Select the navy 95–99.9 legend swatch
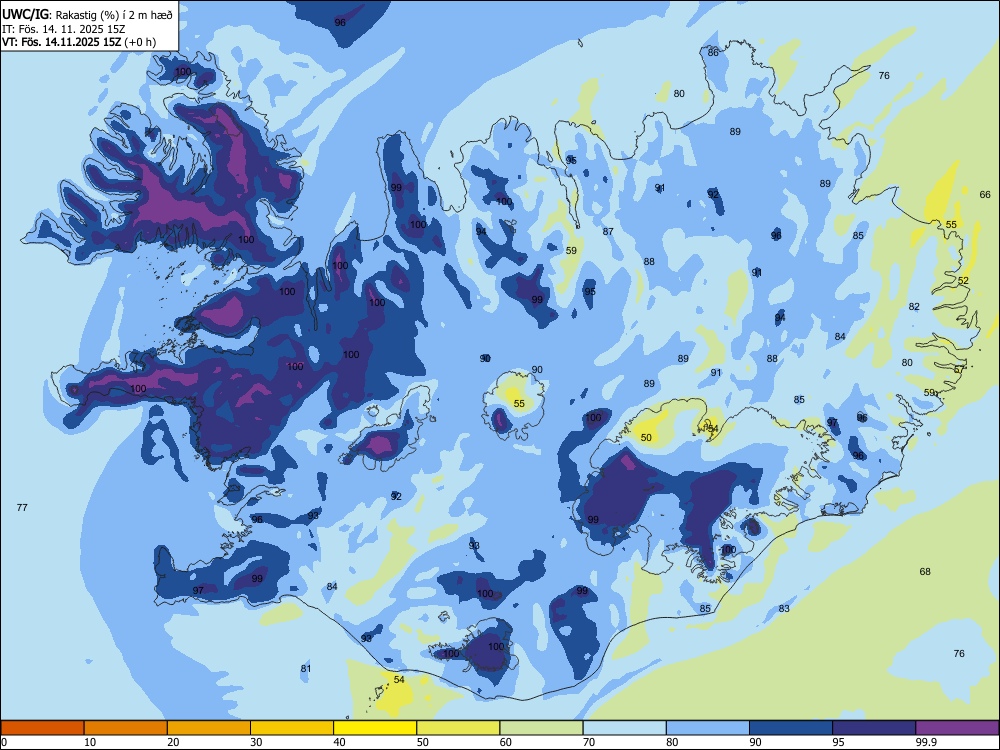Image resolution: width=1000 pixels, height=750 pixels. click(x=874, y=728)
